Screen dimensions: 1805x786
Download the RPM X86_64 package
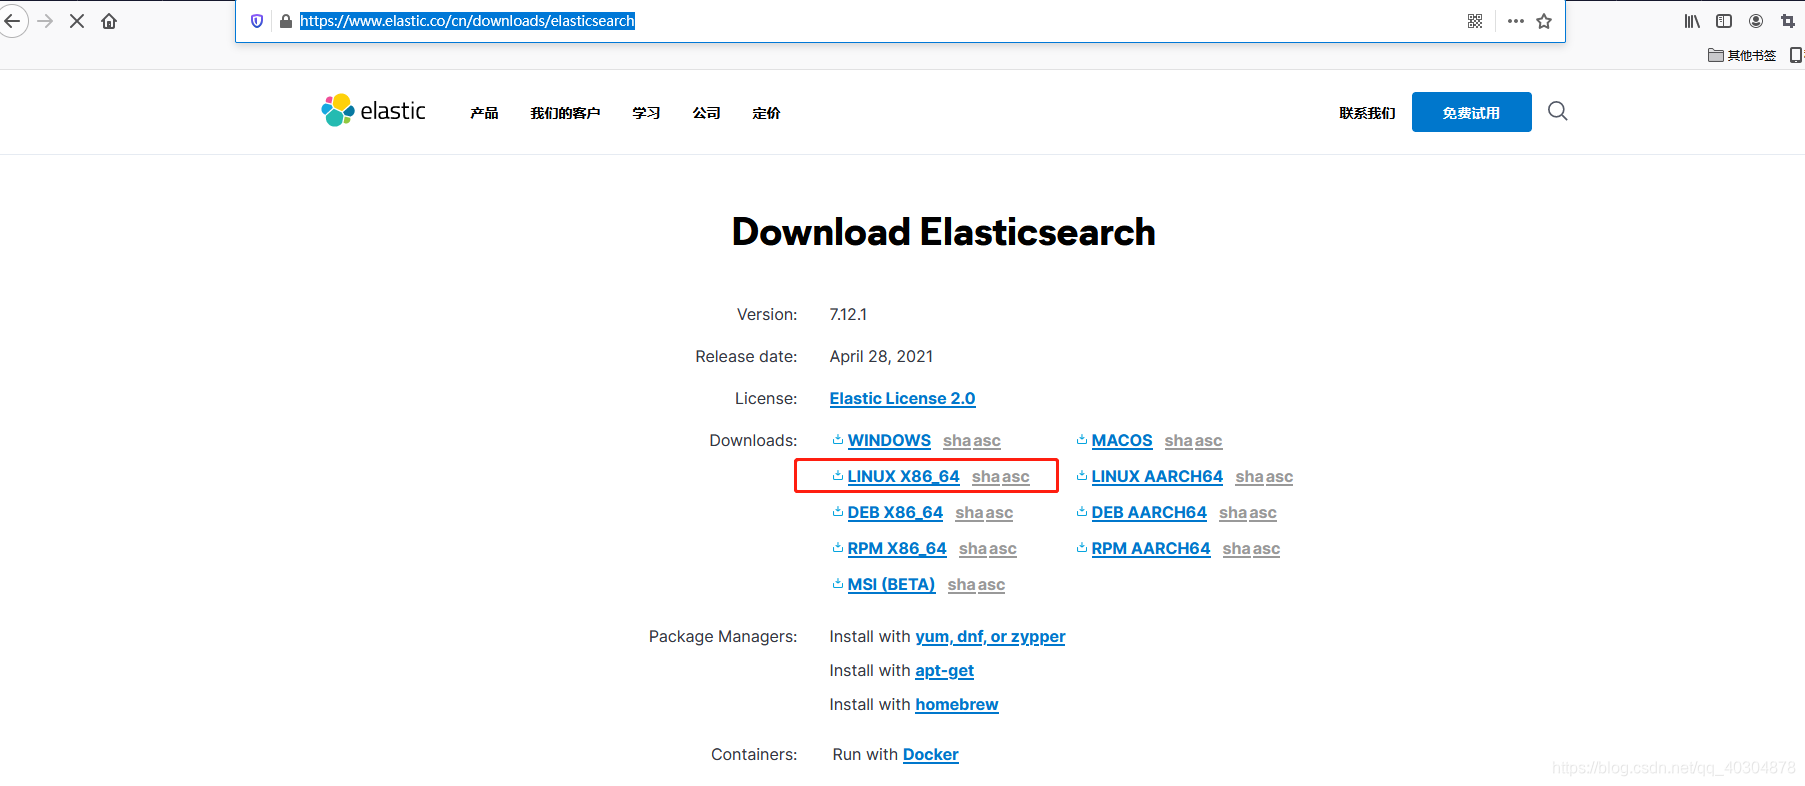pyautogui.click(x=897, y=548)
